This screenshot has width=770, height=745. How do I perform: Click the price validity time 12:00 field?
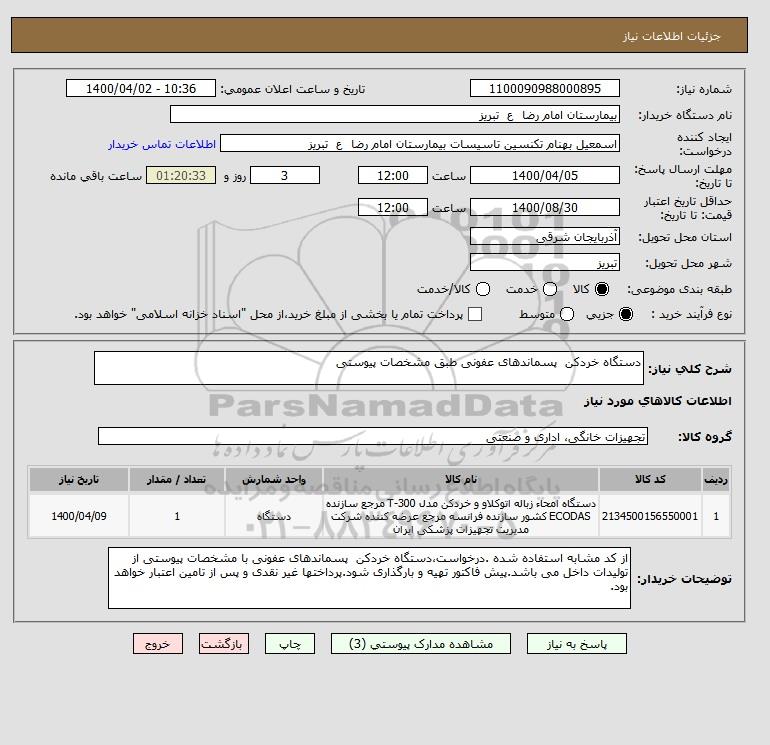tap(393, 207)
